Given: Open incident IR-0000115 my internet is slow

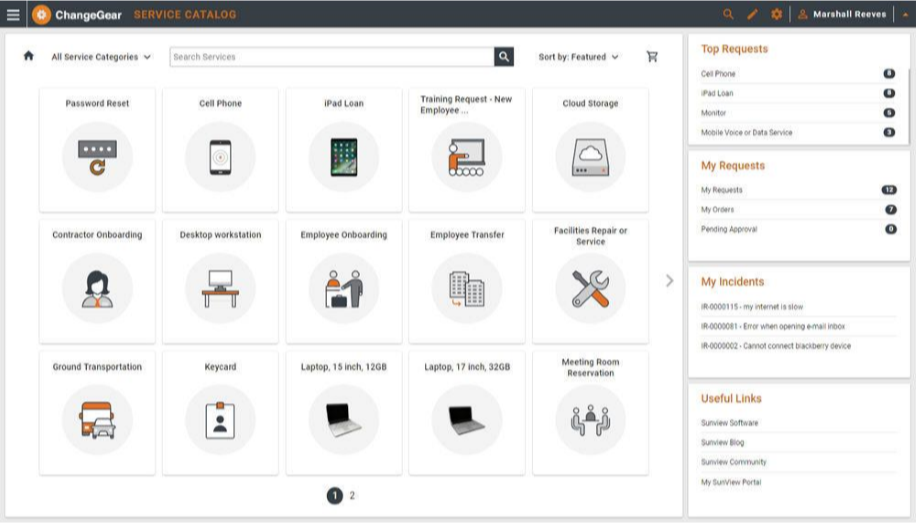Looking at the screenshot, I should tap(752, 307).
